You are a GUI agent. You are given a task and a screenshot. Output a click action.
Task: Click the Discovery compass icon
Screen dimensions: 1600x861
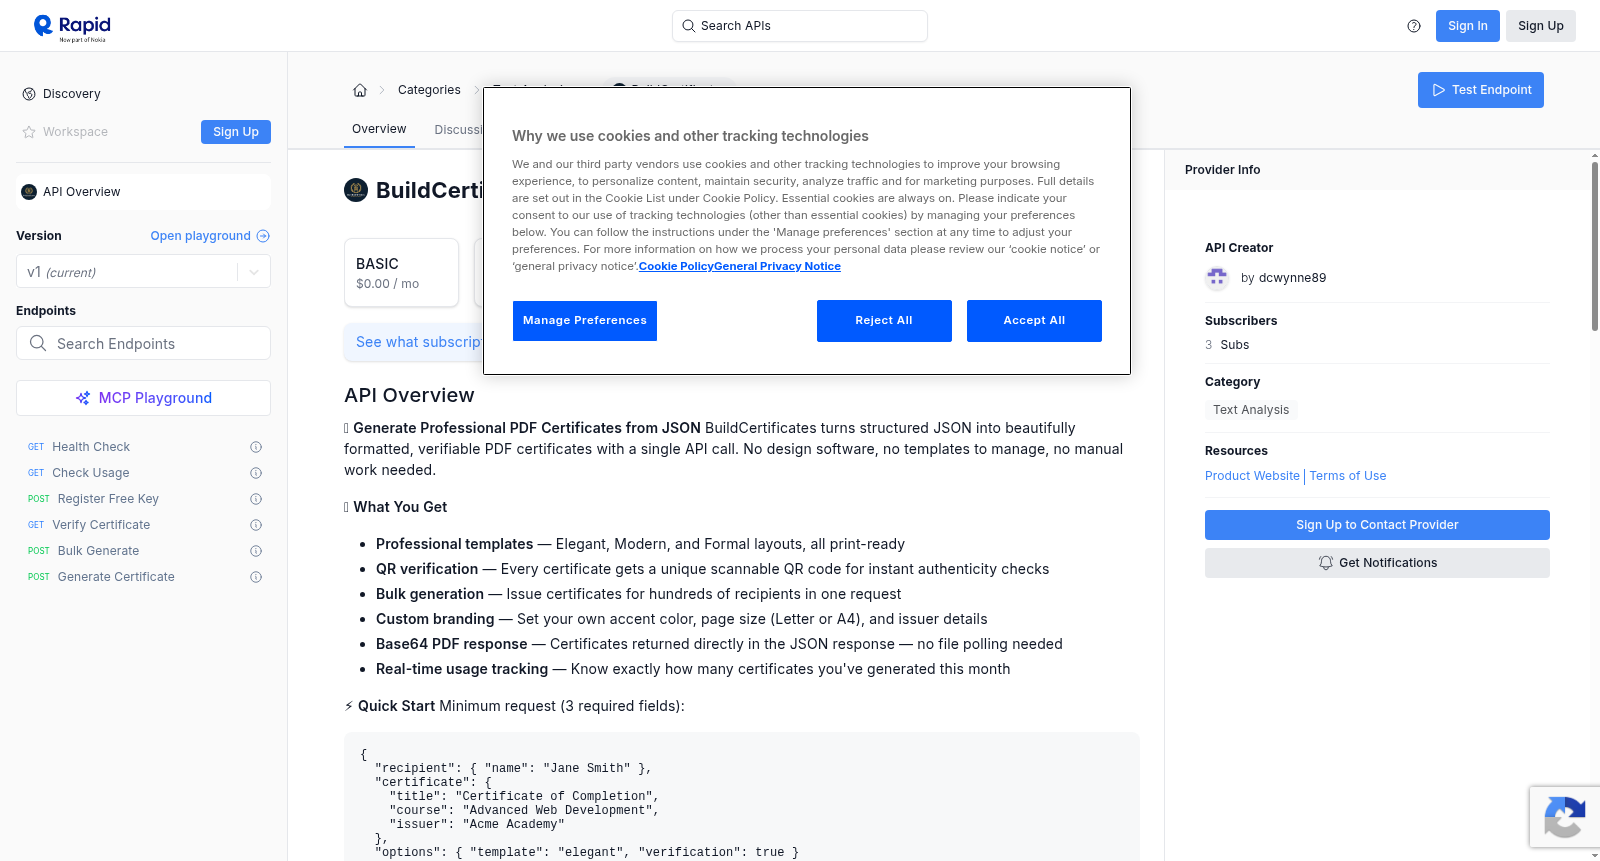tap(29, 94)
